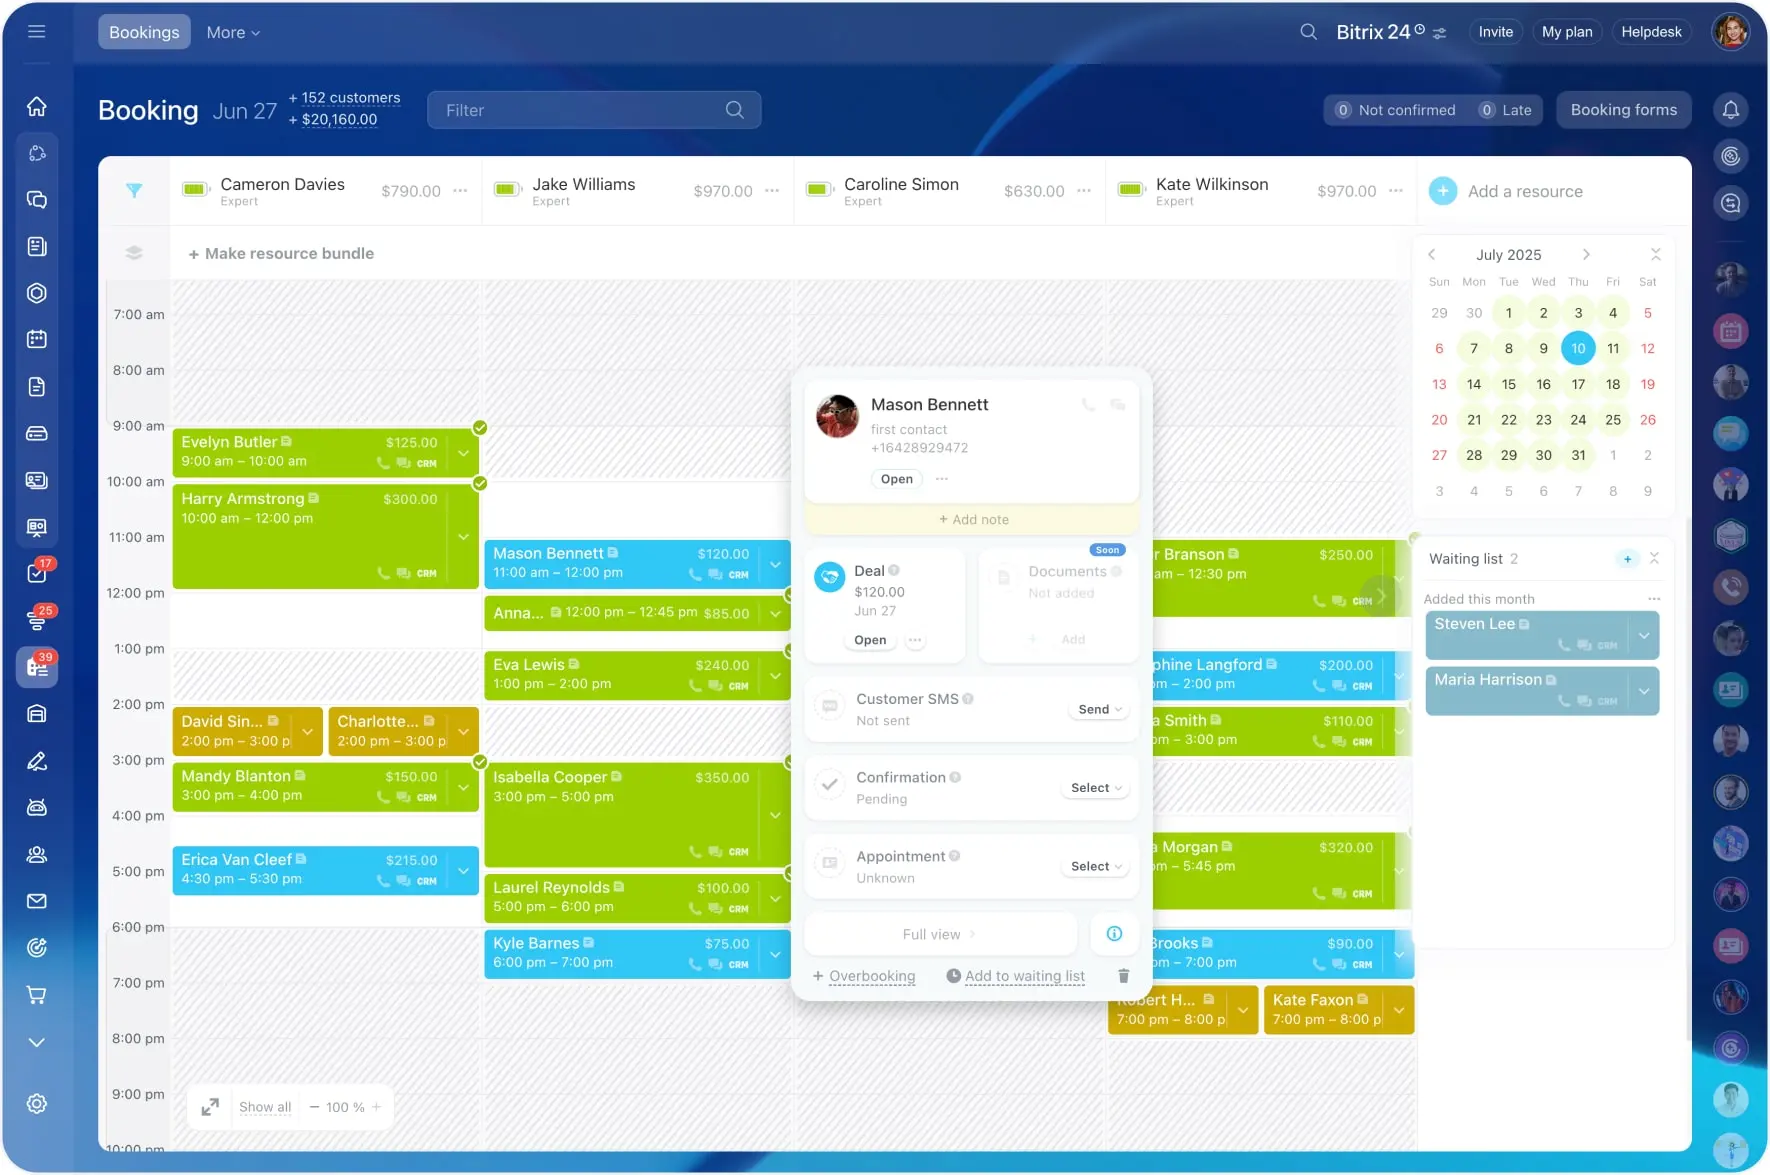Open the info icon beside Full view
The width and height of the screenshot is (1770, 1175).
click(1114, 933)
